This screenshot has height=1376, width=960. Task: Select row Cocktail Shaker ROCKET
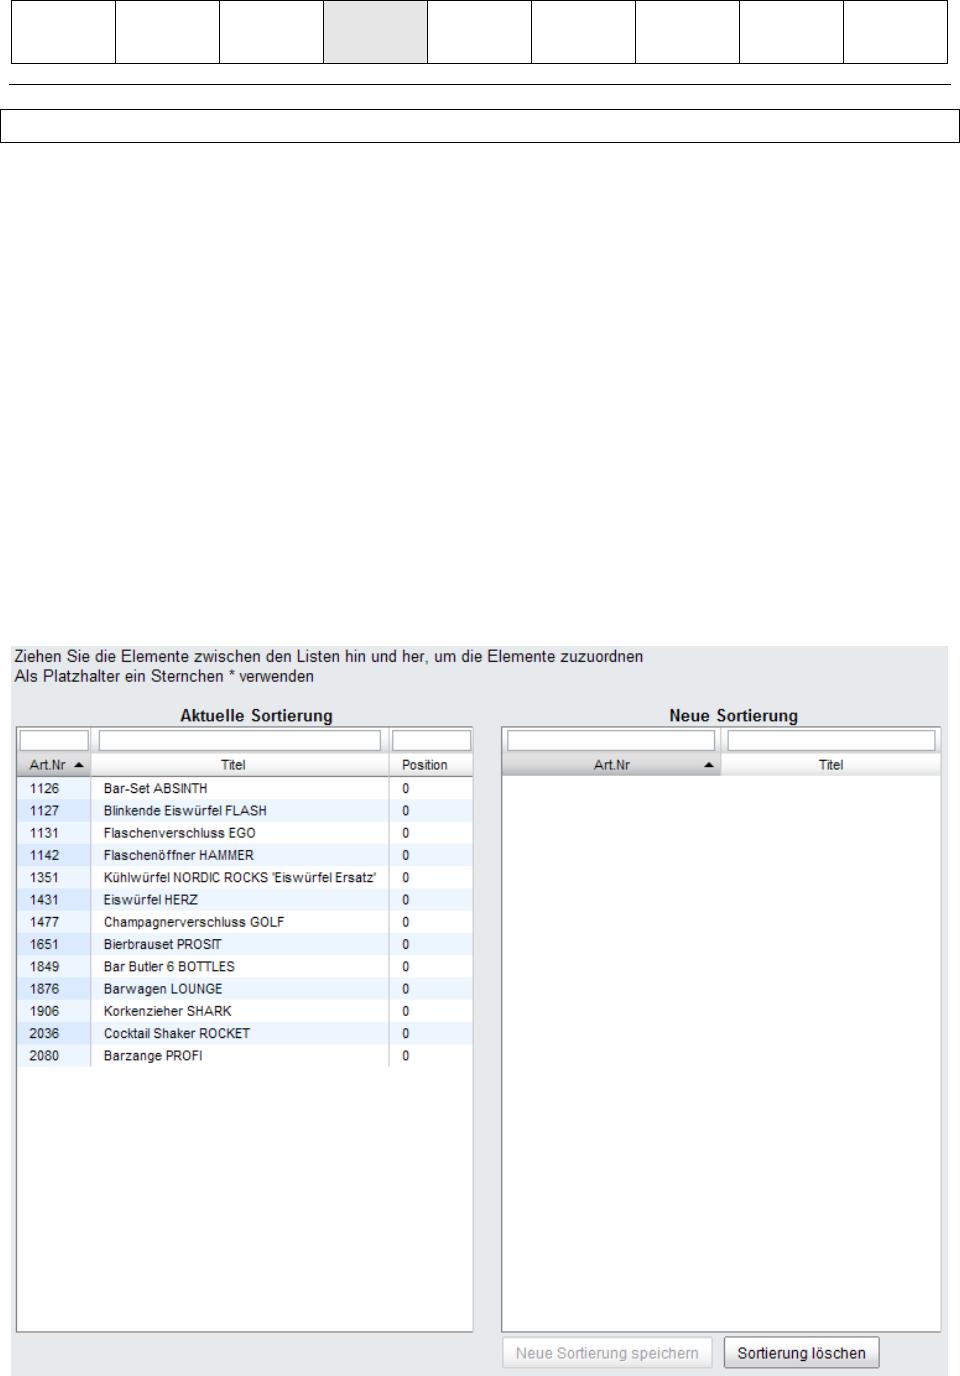tap(245, 1033)
